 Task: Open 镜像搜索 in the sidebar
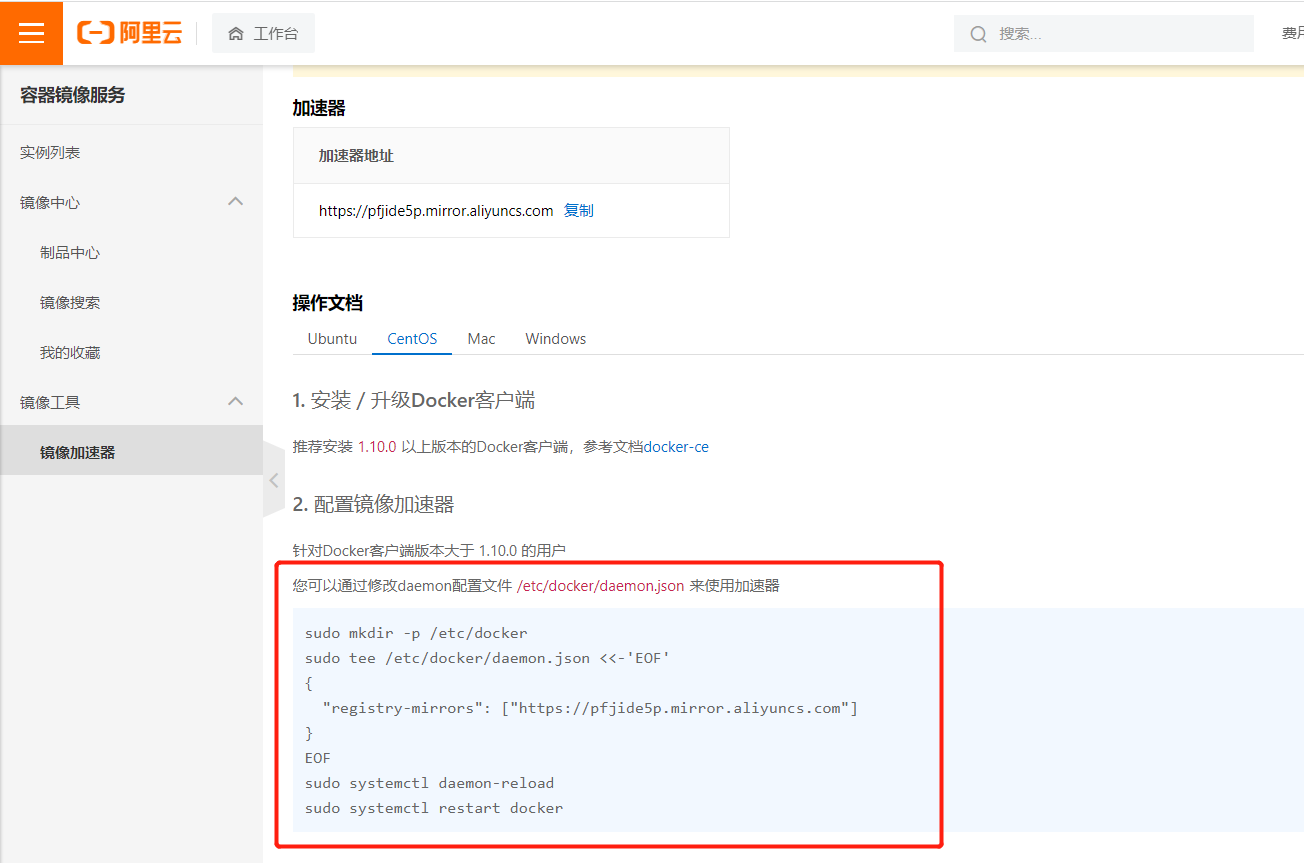[70, 303]
